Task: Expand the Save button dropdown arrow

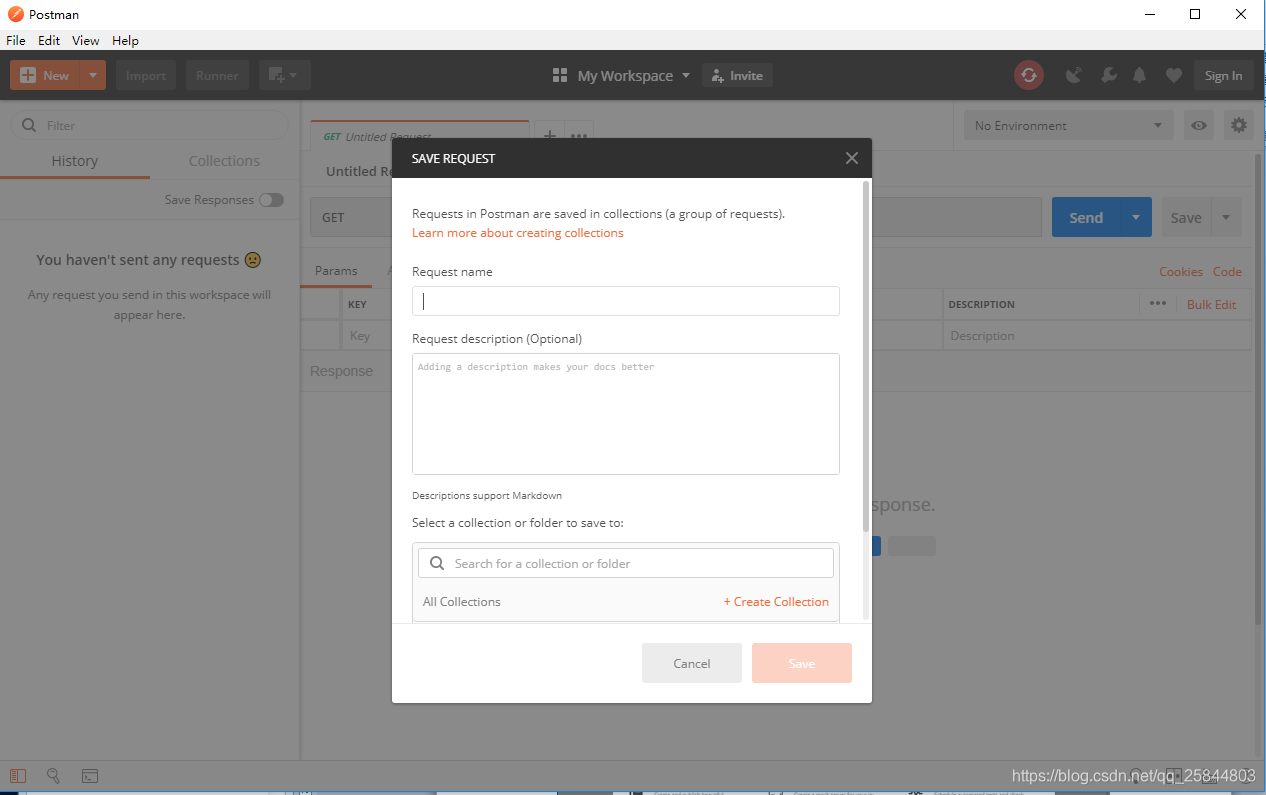Action: [x=1227, y=217]
